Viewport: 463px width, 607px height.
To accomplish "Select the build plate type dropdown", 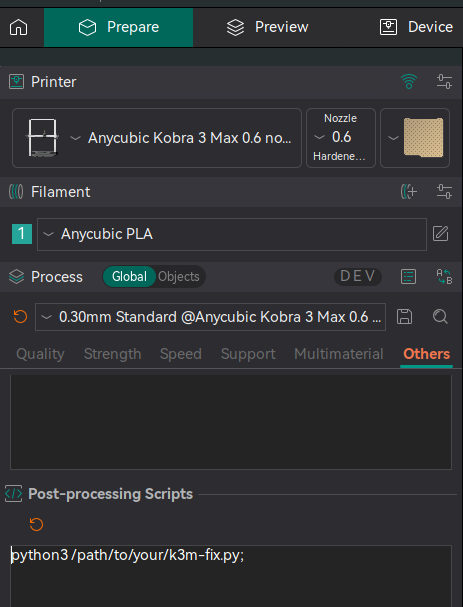I will (x=415, y=138).
